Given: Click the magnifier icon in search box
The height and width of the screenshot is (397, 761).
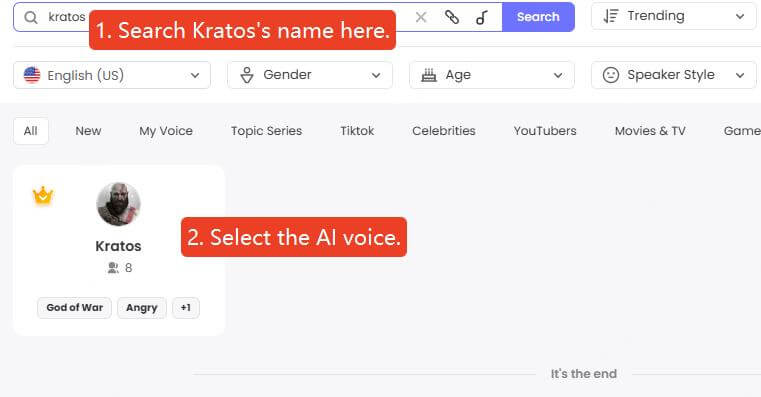Looking at the screenshot, I should tap(31, 17).
